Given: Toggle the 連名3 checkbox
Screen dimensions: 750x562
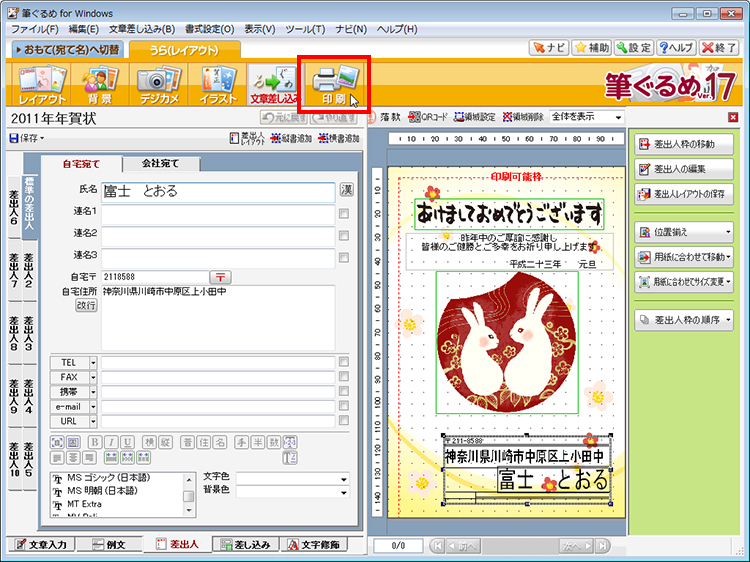Looking at the screenshot, I should pos(344,258).
